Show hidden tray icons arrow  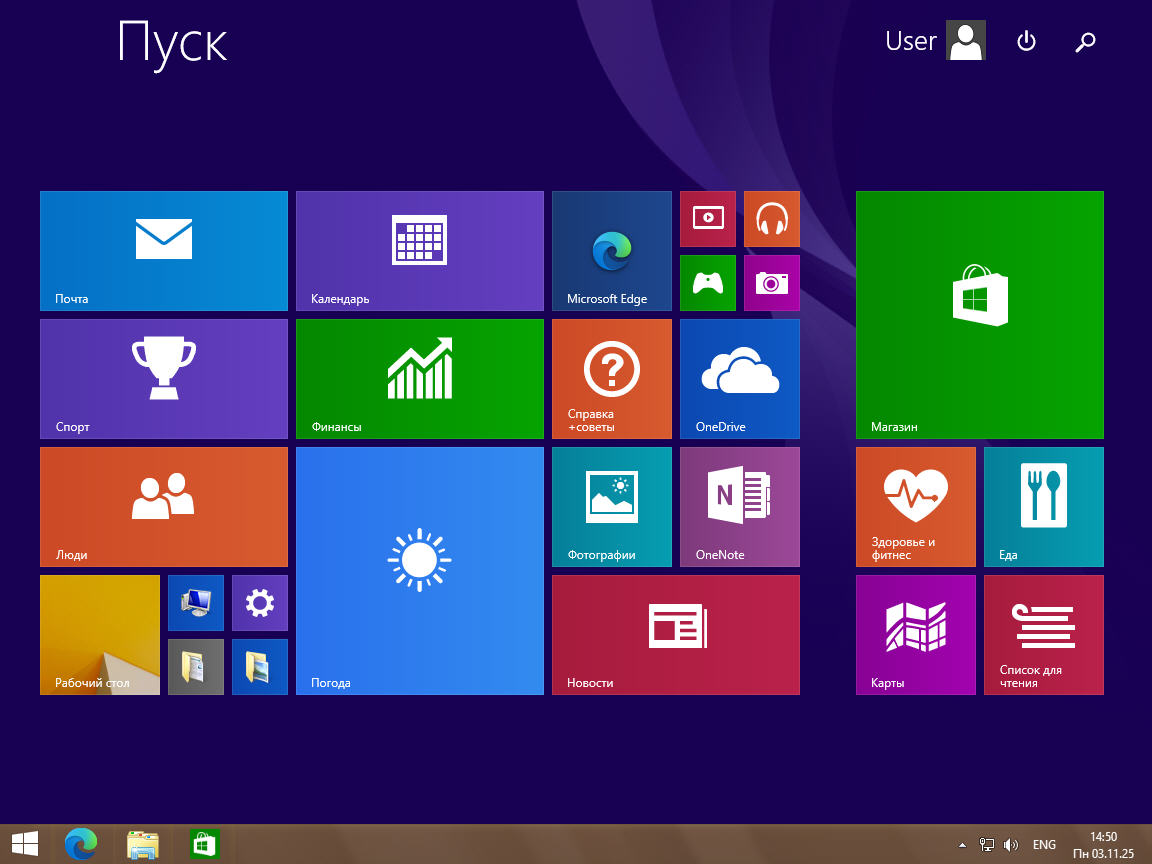tap(962, 845)
